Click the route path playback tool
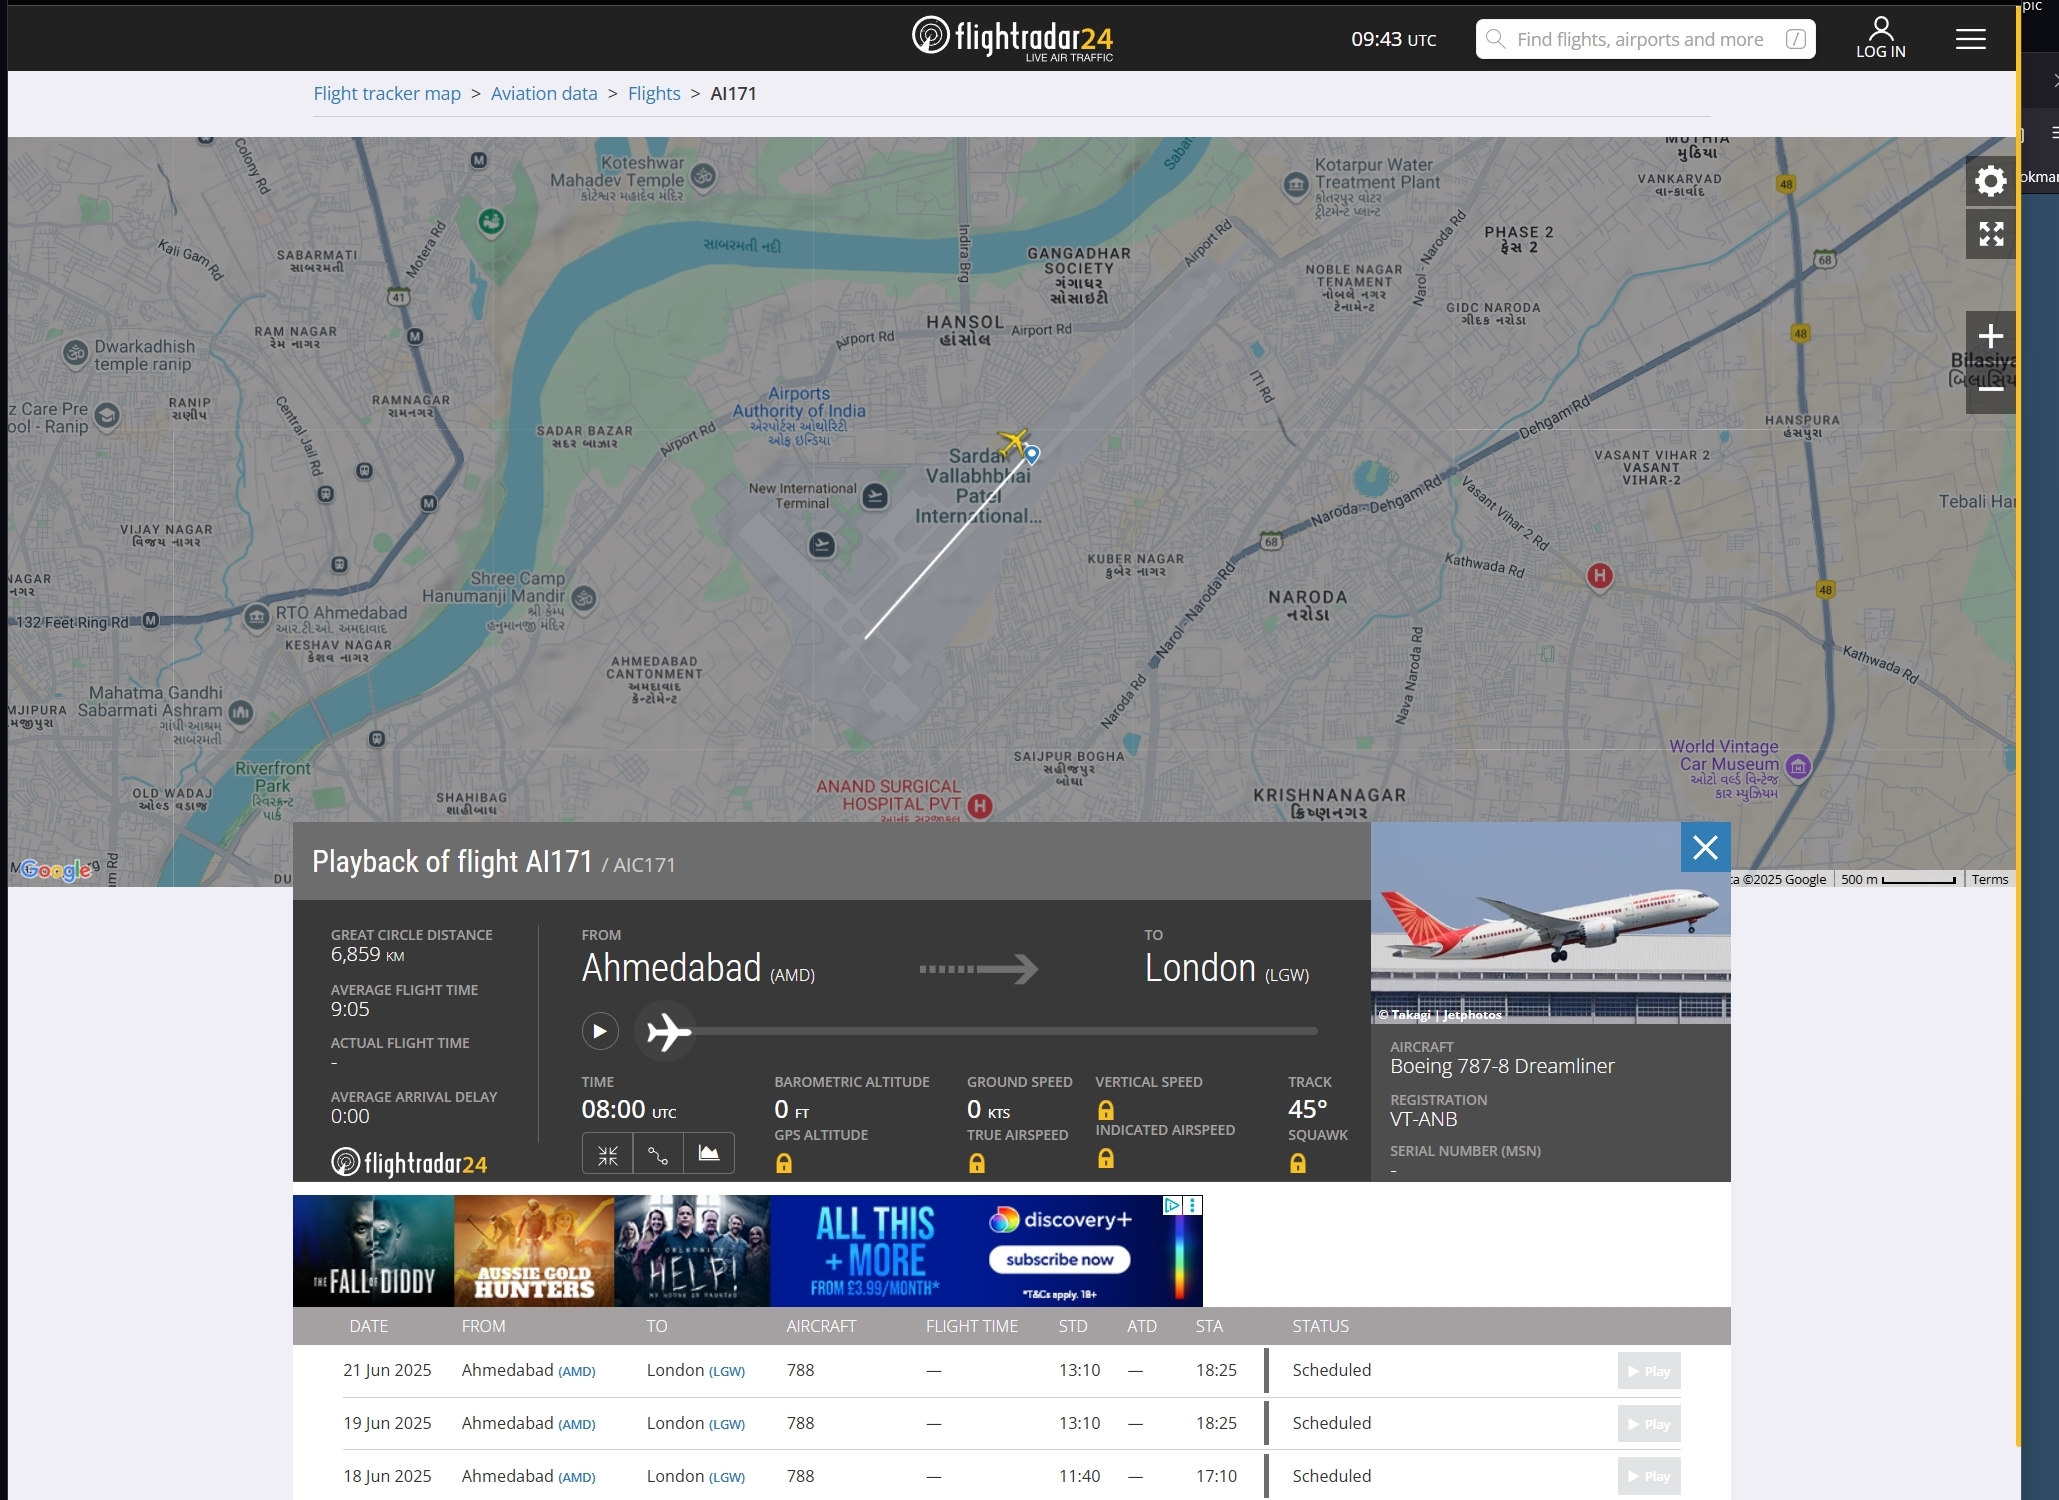The image size is (2059, 1500). (658, 1155)
